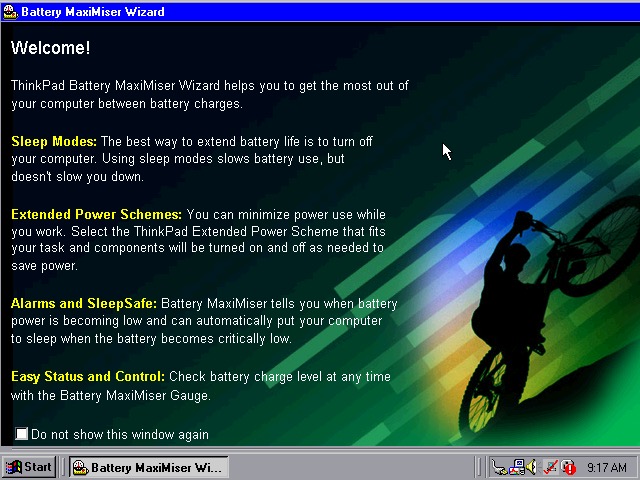Screen dimensions: 640x480
Task: Click the 'Sleep Modes:' yellow heading
Action: click(54, 142)
